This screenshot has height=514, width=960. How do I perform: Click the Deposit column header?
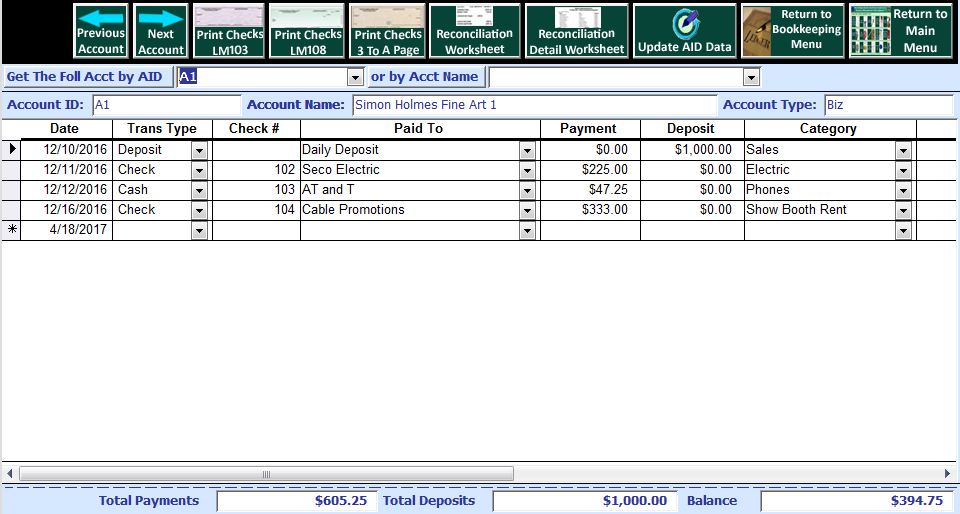[x=691, y=128]
